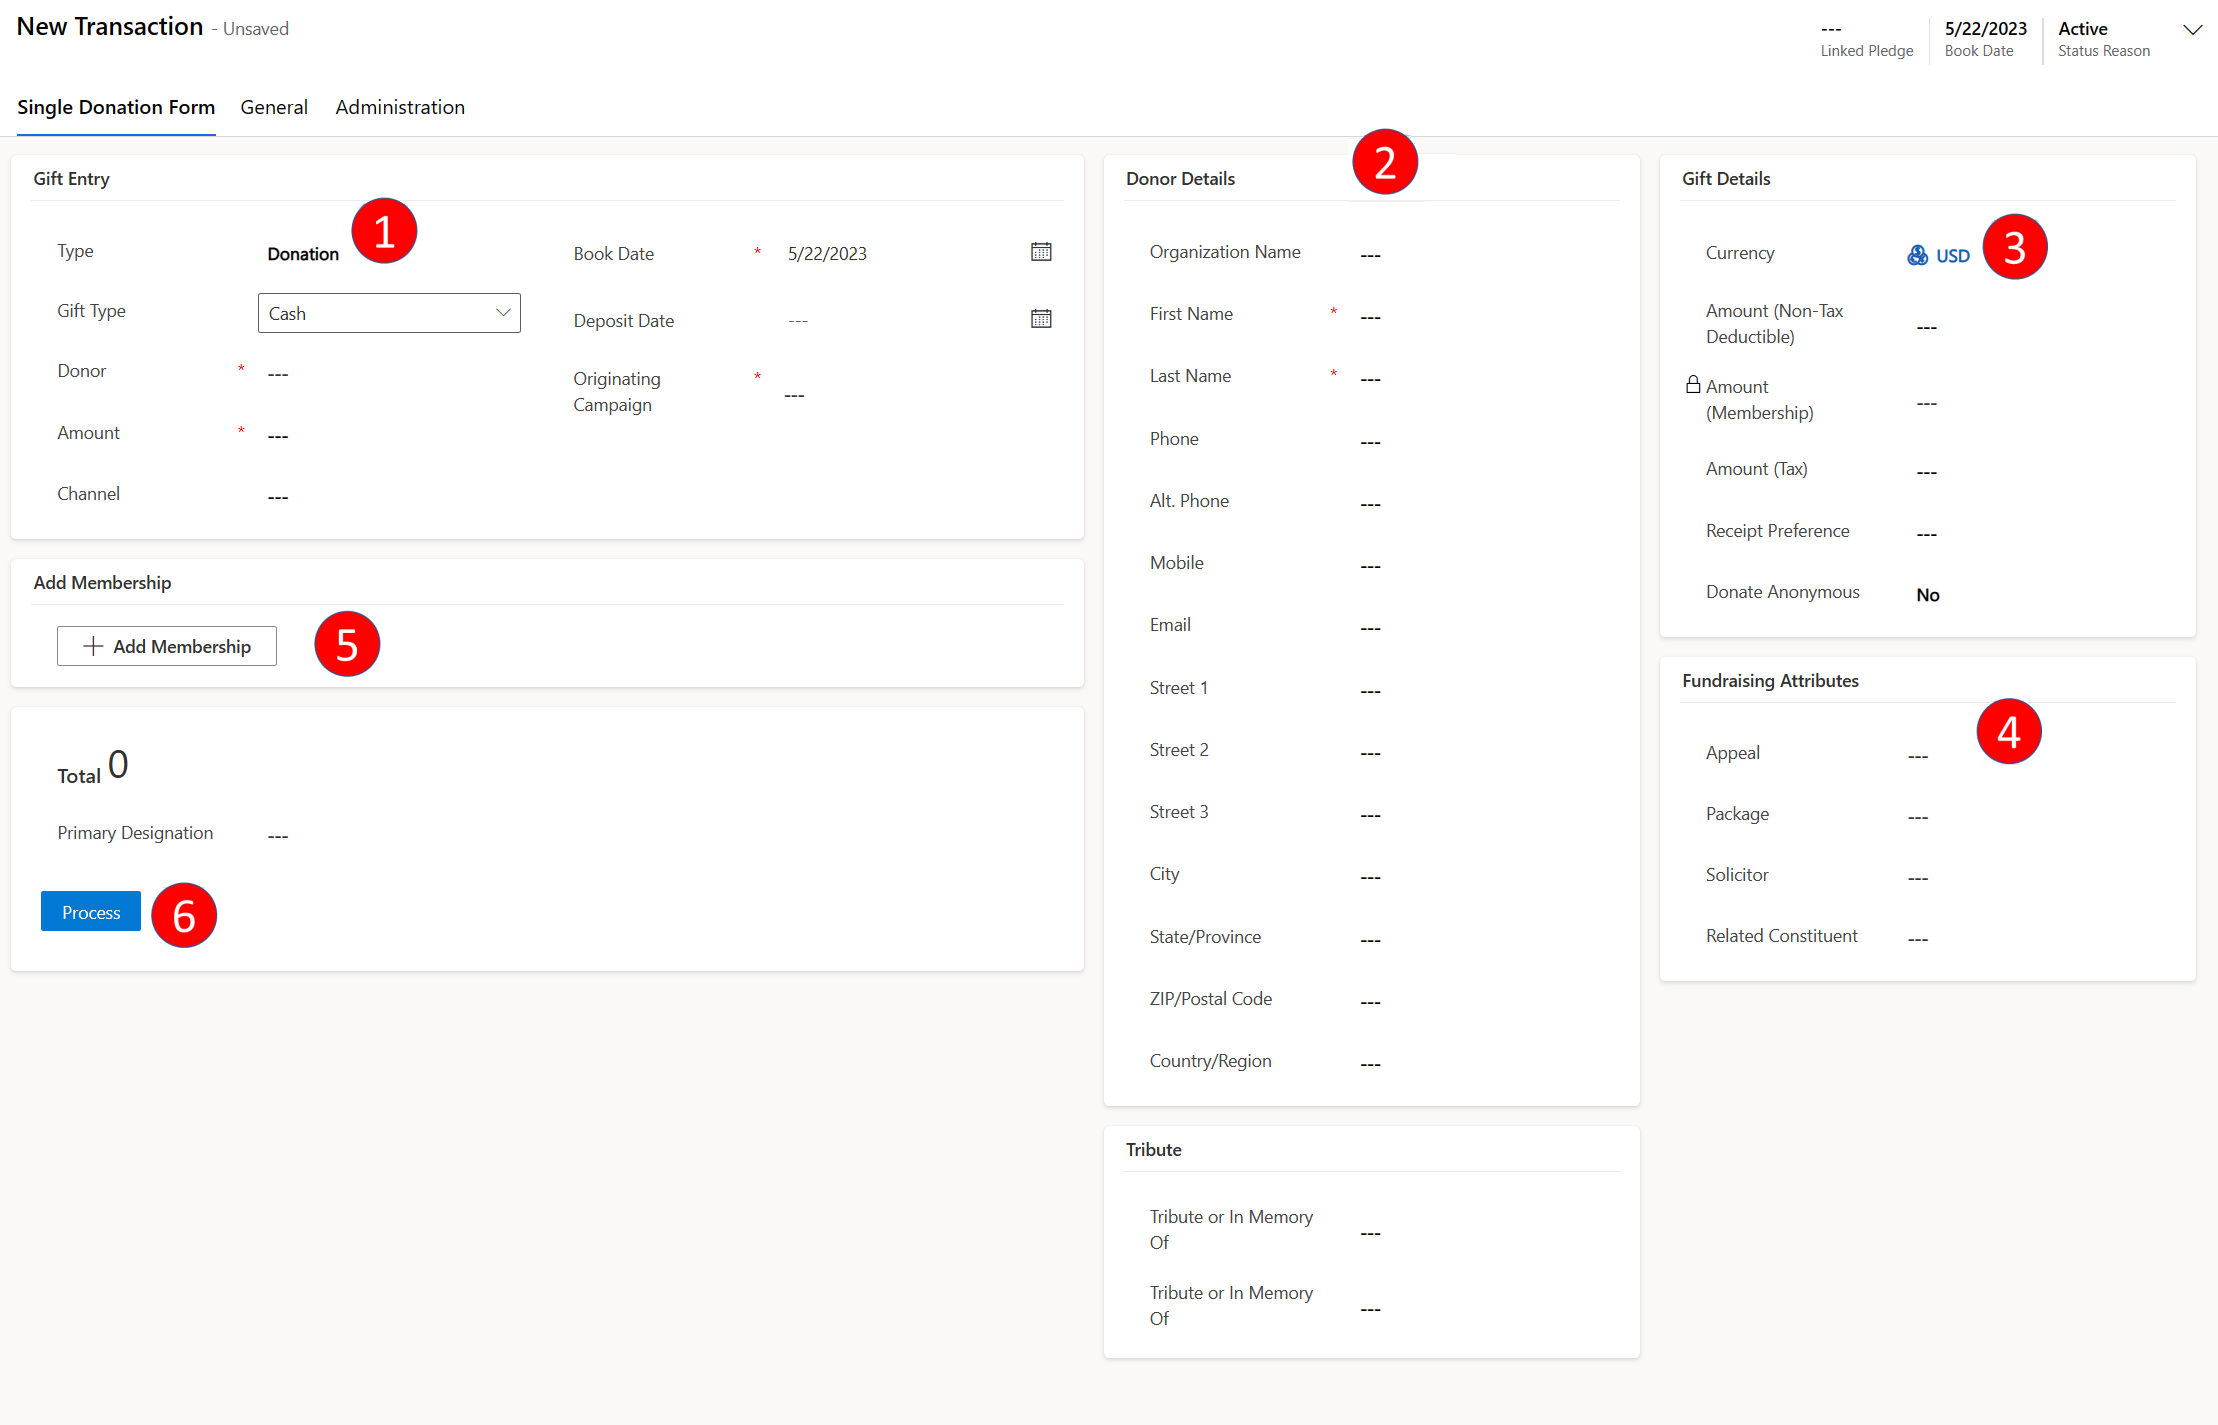Click the Add Membership plus icon
Viewport: 2218px width, 1425px height.
click(94, 645)
